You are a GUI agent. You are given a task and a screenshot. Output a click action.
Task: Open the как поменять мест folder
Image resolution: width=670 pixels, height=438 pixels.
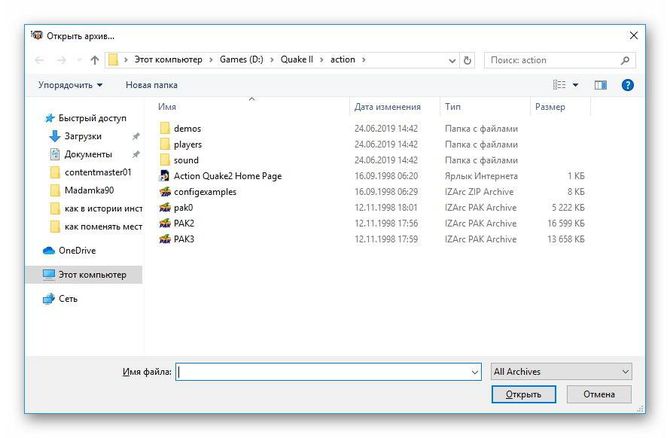[103, 226]
